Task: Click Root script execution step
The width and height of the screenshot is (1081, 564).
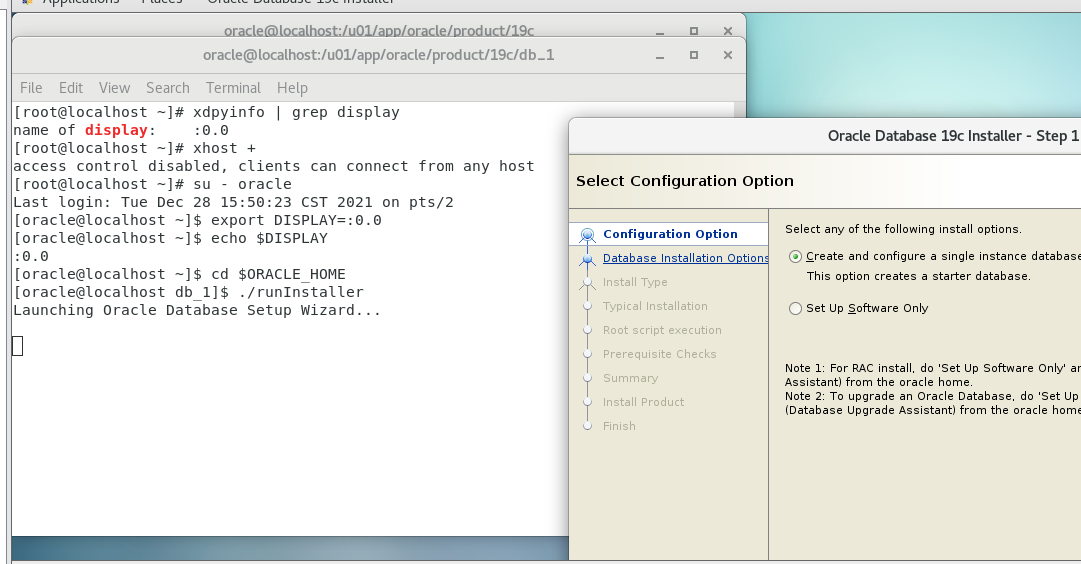Action: (662, 330)
